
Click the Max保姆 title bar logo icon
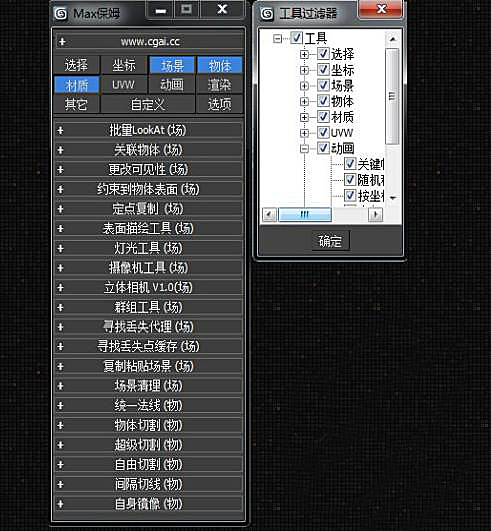pyautogui.click(x=61, y=14)
